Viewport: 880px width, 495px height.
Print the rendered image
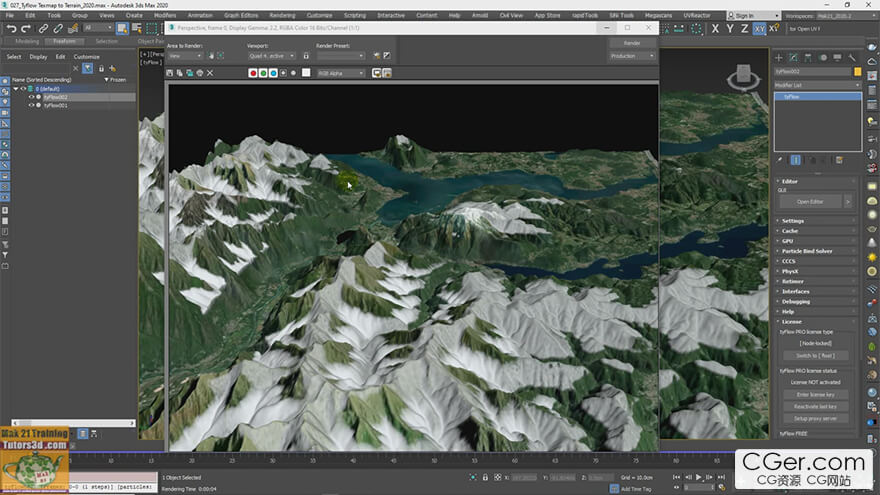(200, 73)
